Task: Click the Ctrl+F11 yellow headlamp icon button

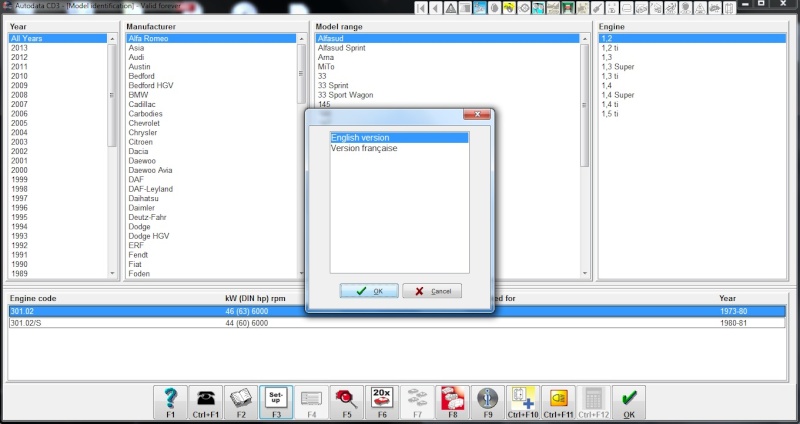Action: pyautogui.click(x=558, y=403)
